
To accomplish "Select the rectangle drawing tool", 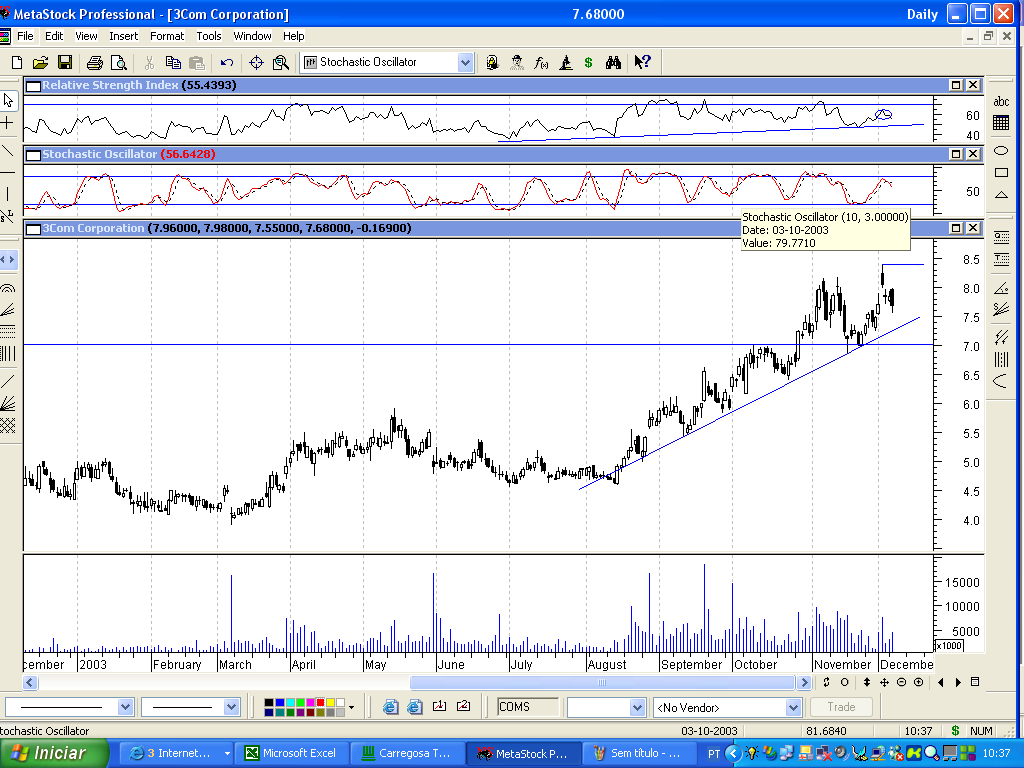I will coord(1000,172).
